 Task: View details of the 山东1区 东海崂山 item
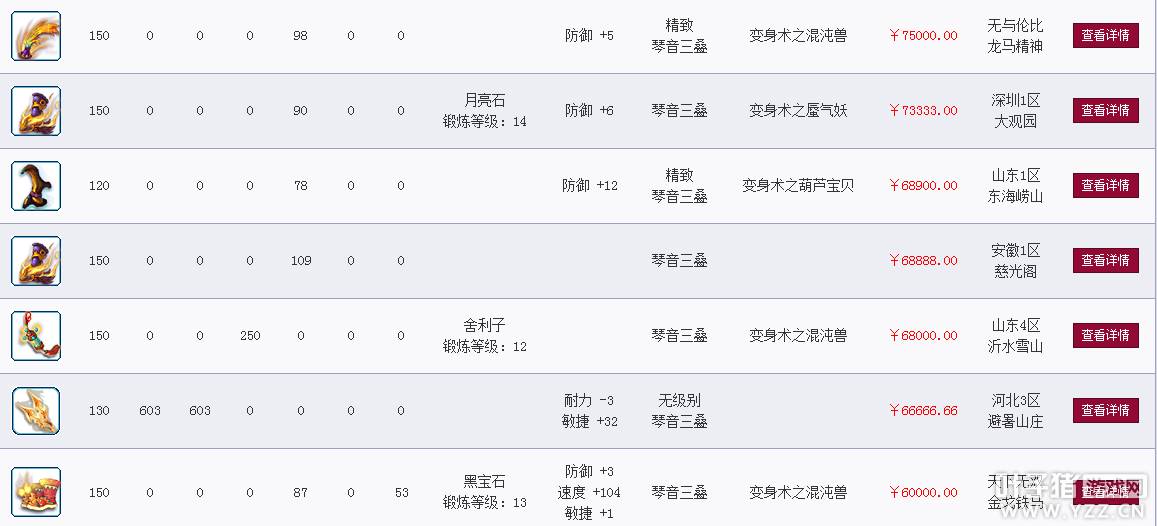1105,186
